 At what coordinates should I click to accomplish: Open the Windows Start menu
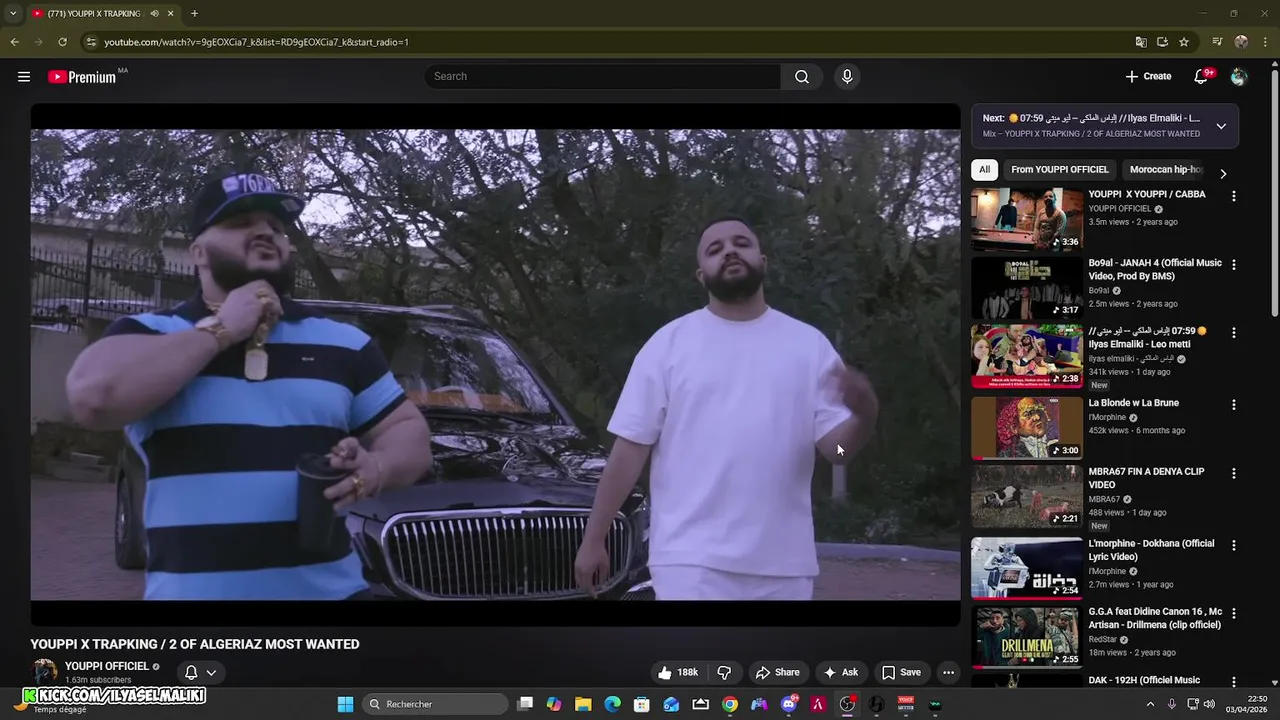(x=345, y=704)
